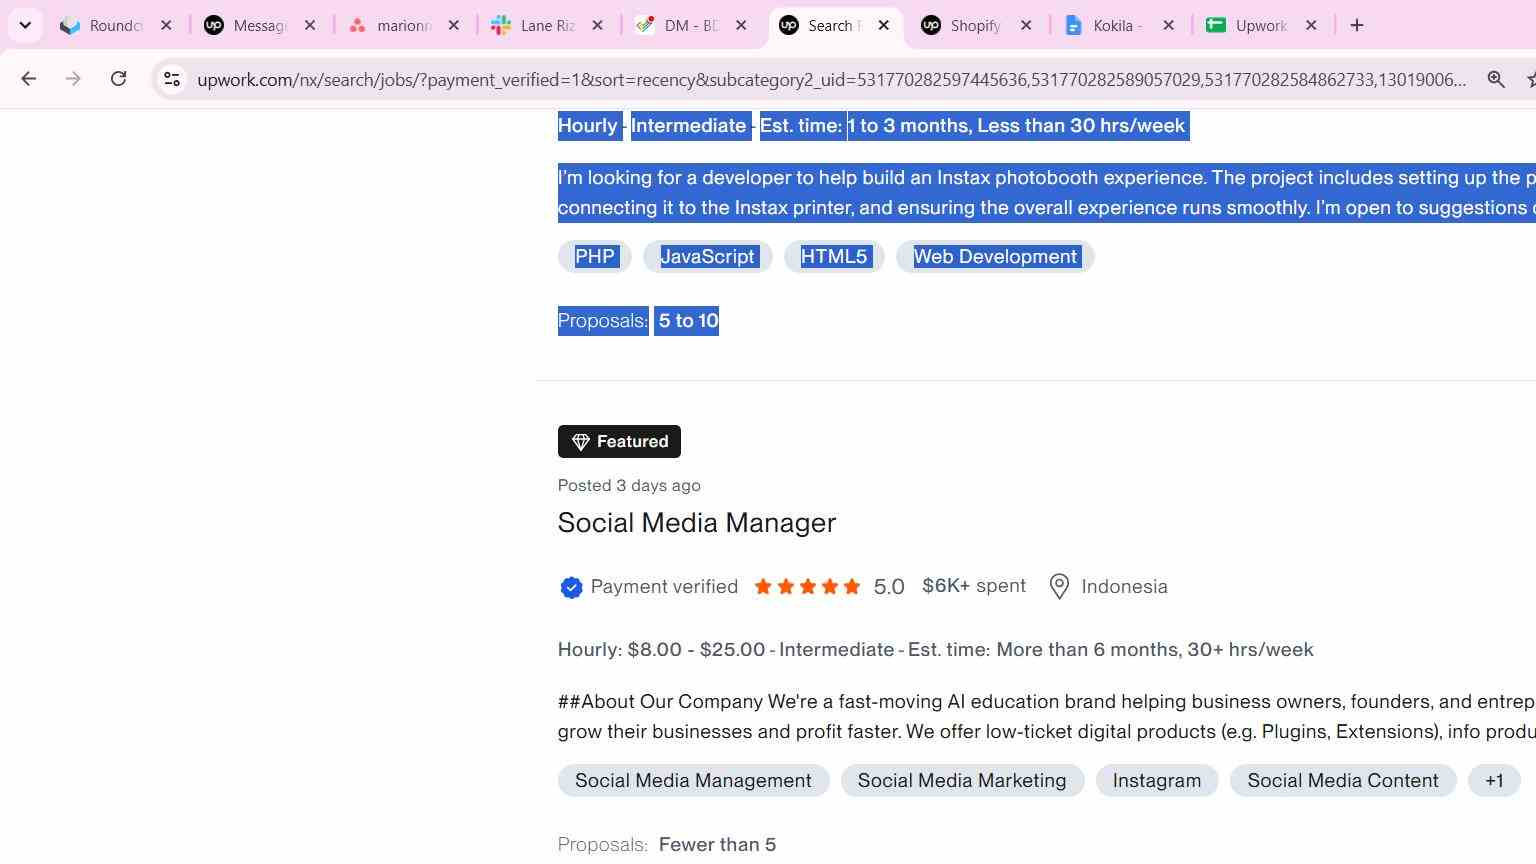
Task: Expand the tab search dropdown arrow
Action: pos(25,25)
